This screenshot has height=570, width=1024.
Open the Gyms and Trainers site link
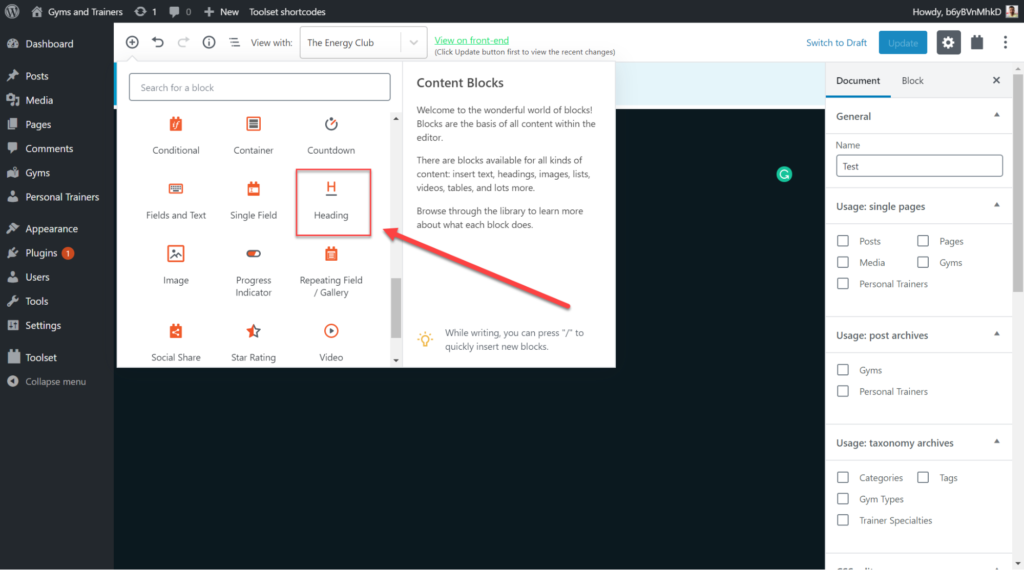[x=77, y=12]
